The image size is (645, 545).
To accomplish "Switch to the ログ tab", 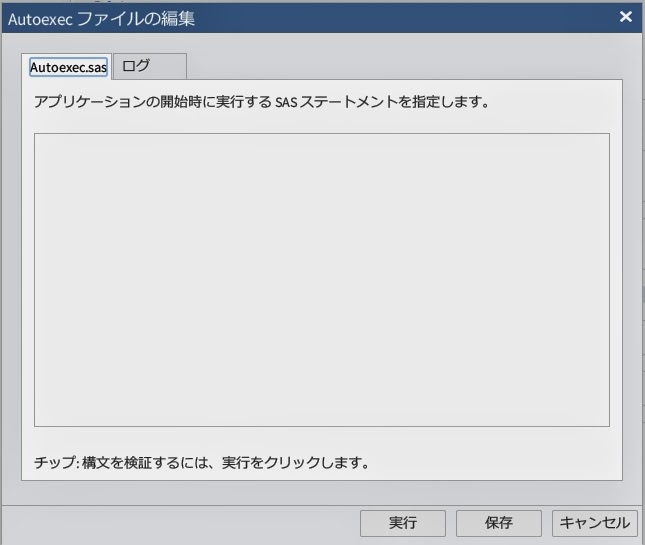I will click(150, 66).
